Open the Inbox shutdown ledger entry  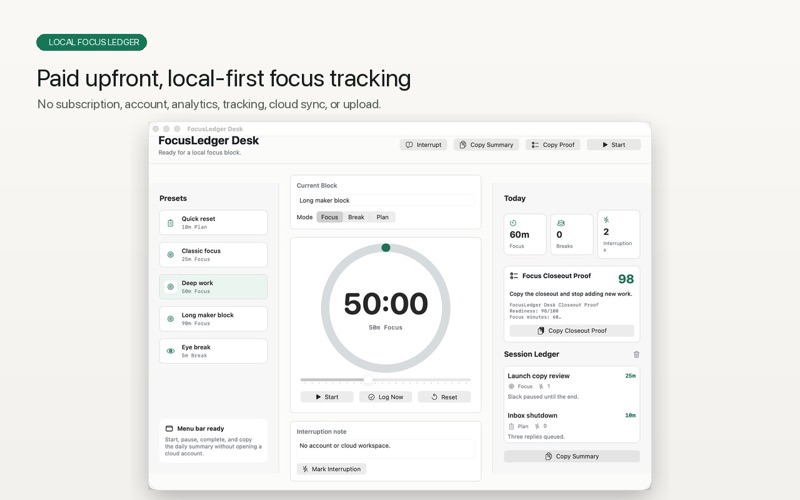click(x=571, y=426)
